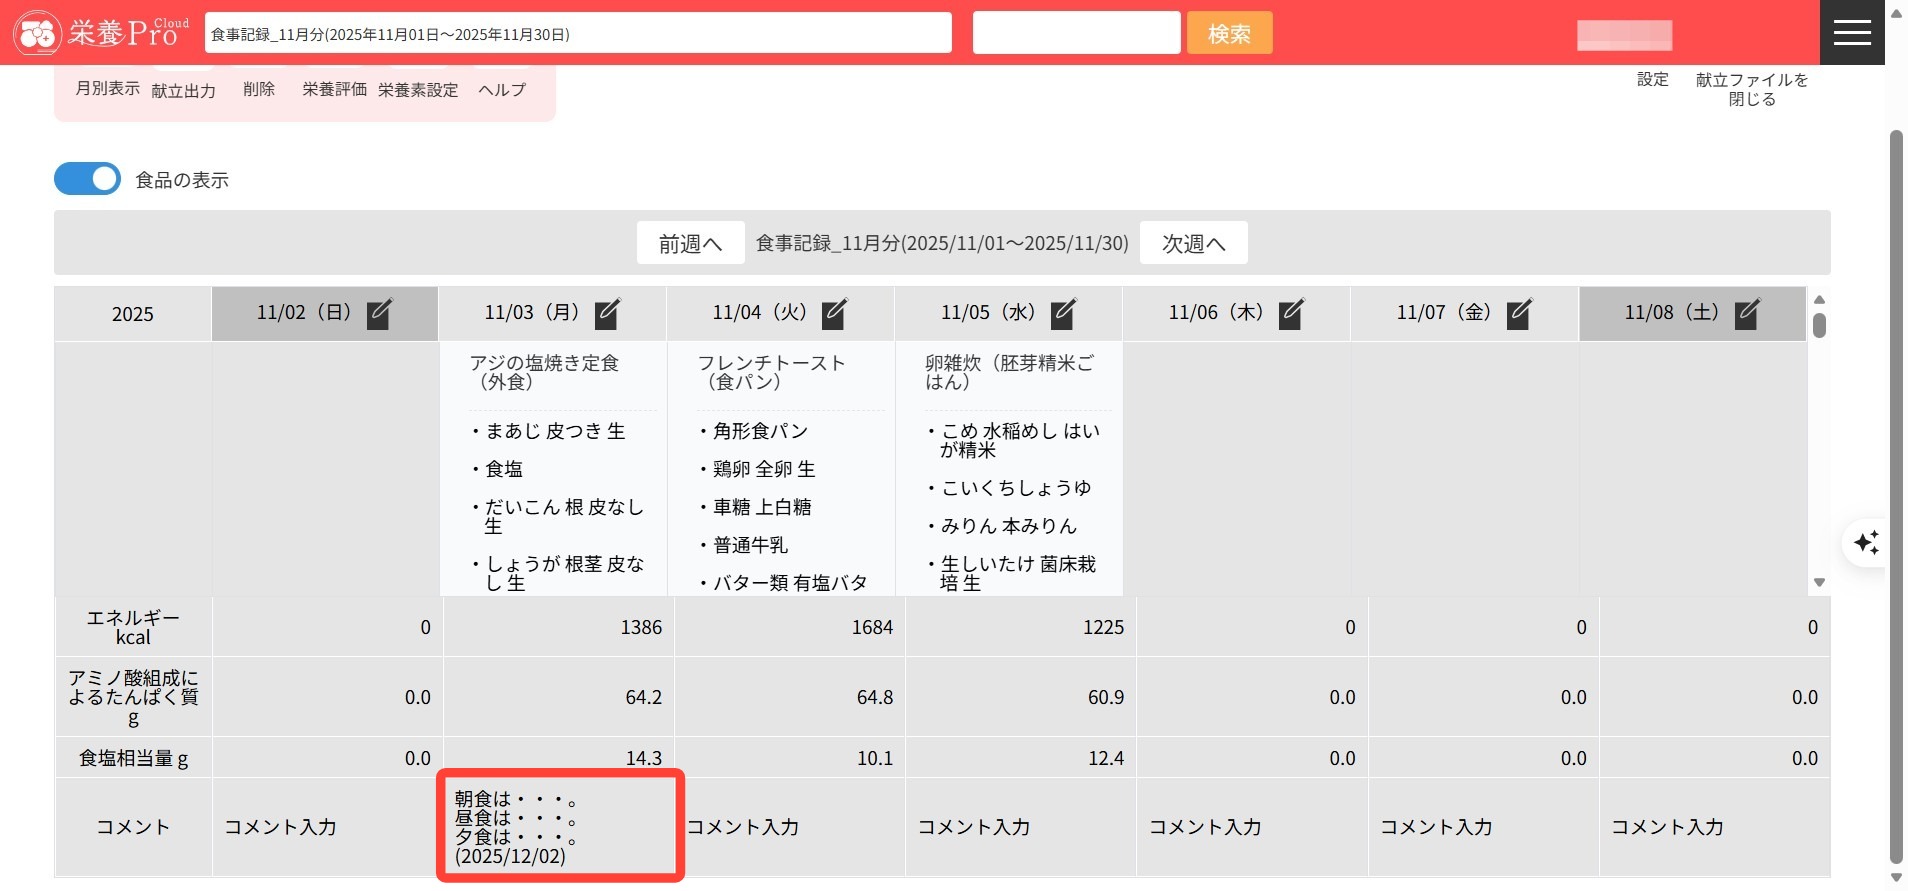Click the edit icon for 11/07 (金)
The height and width of the screenshot is (891, 1908).
(x=1519, y=314)
